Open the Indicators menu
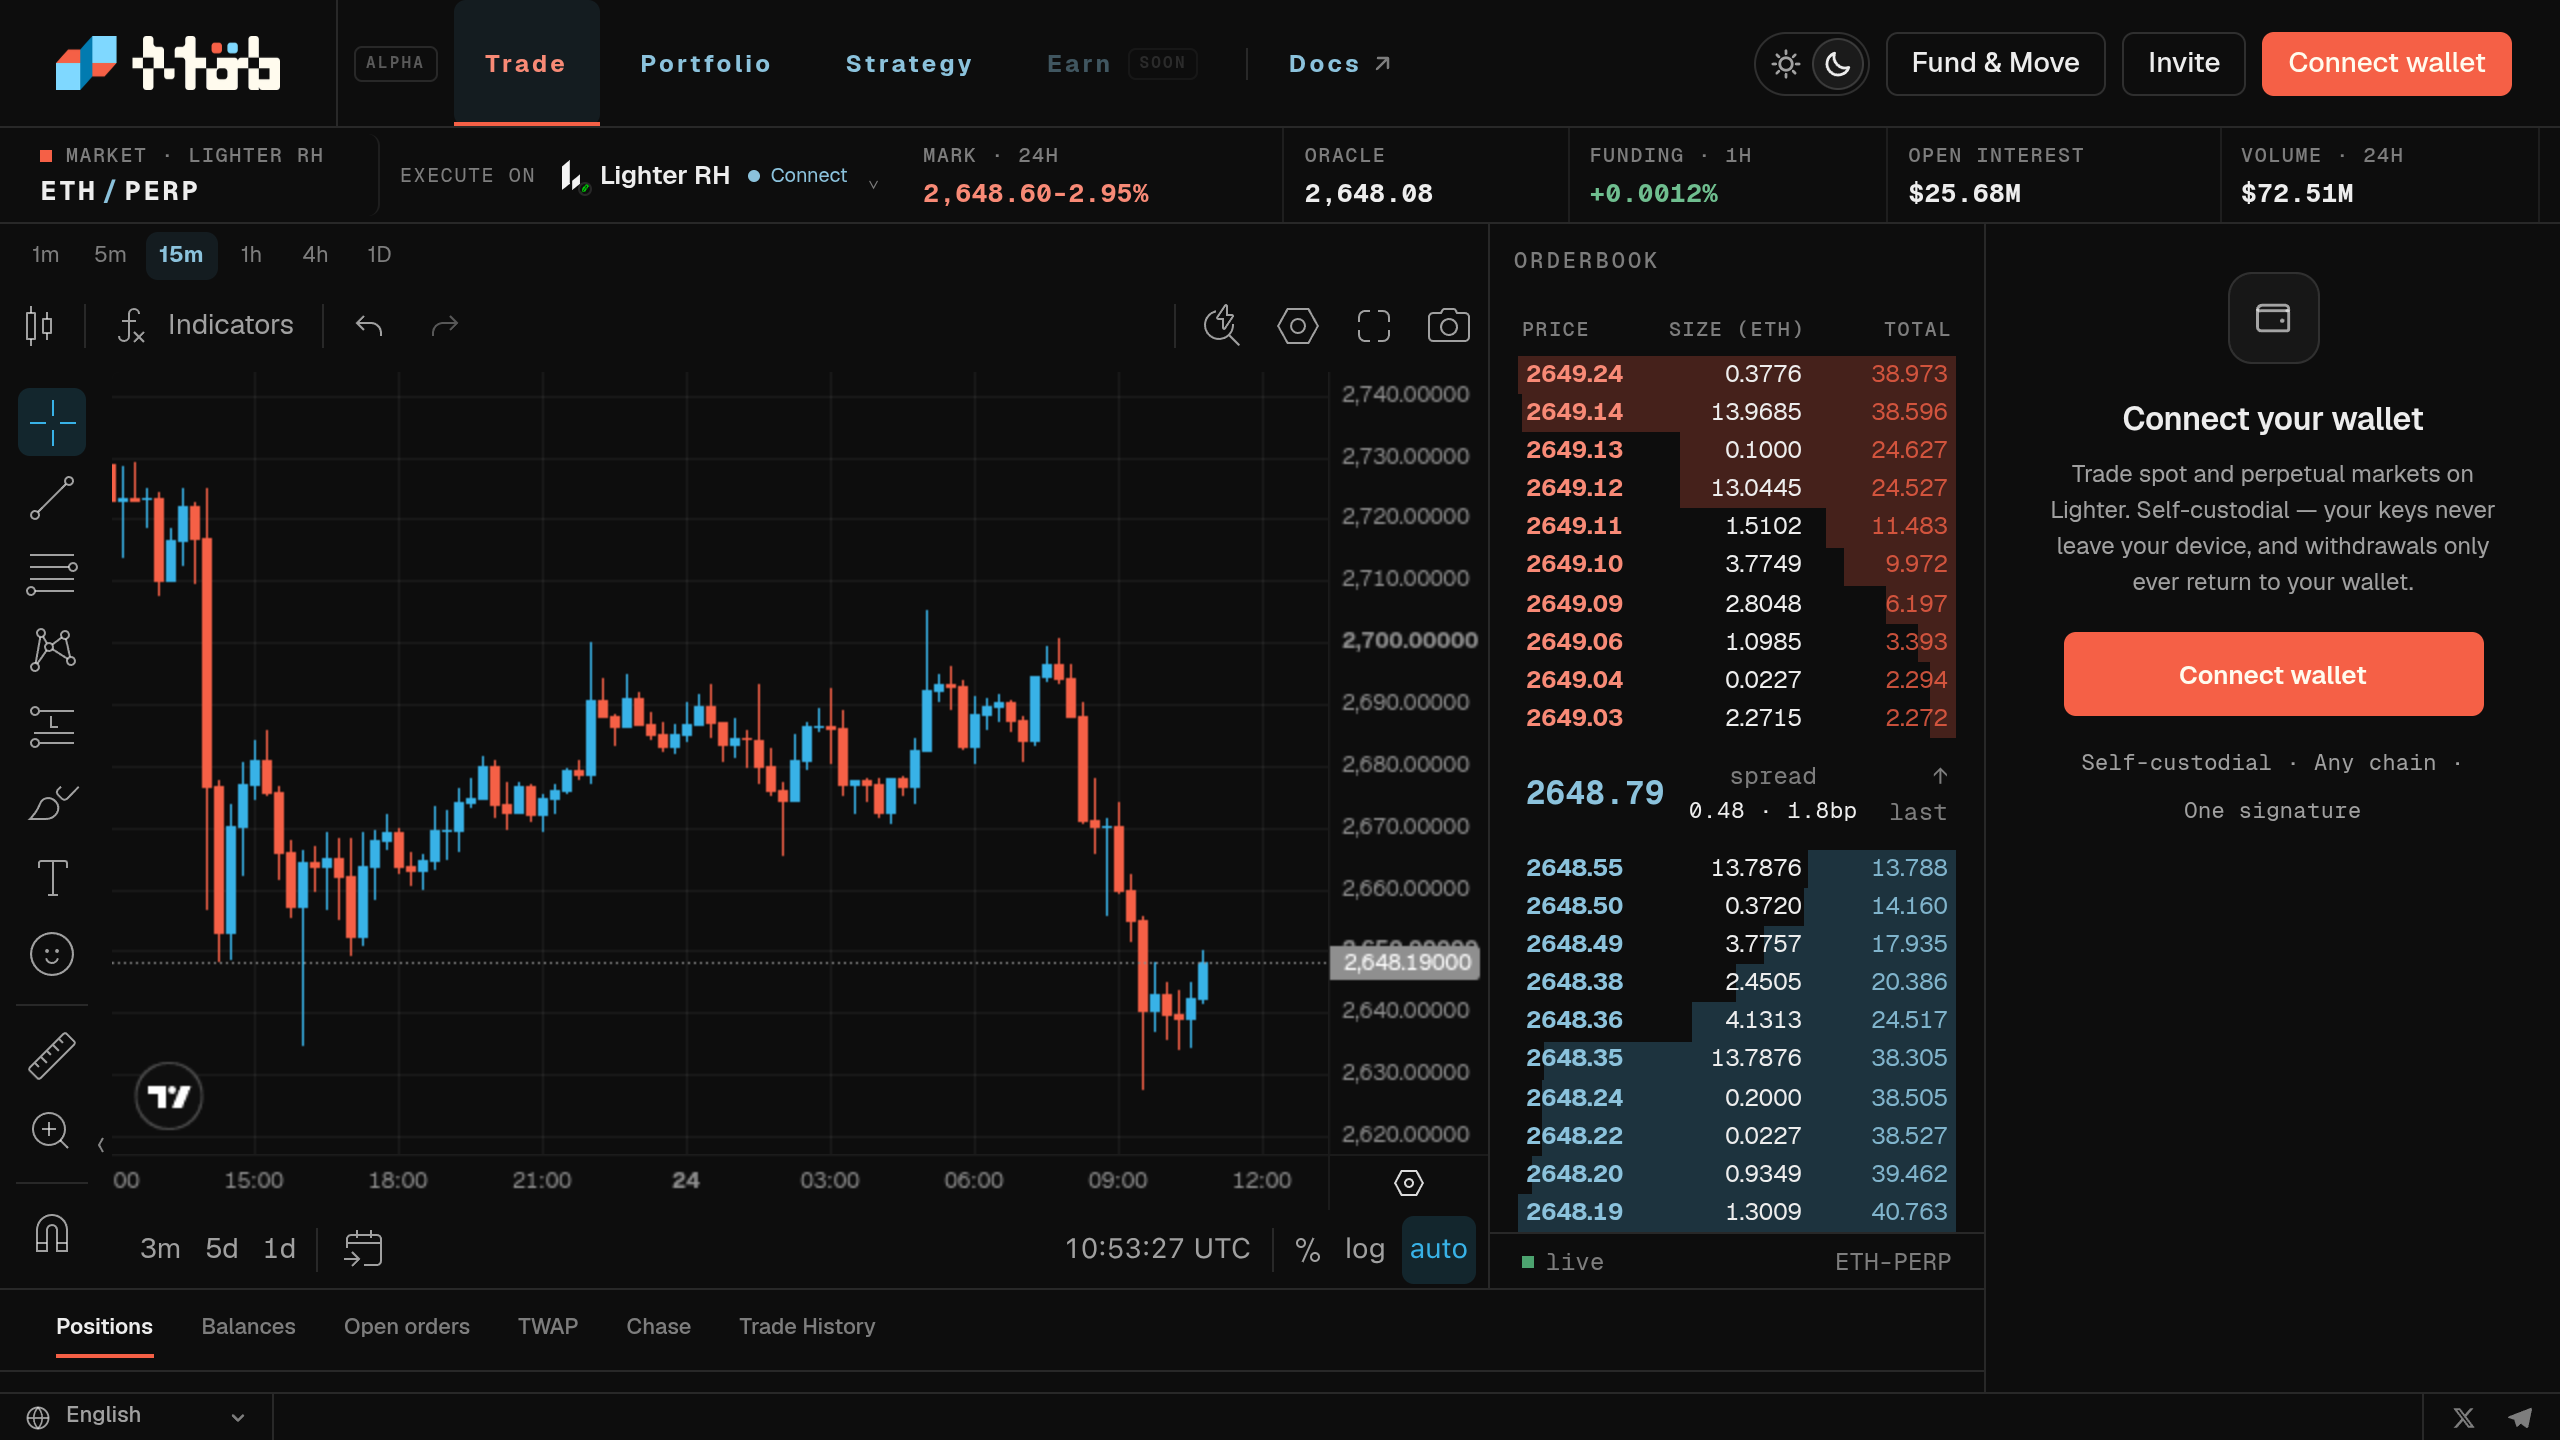 pyautogui.click(x=206, y=325)
